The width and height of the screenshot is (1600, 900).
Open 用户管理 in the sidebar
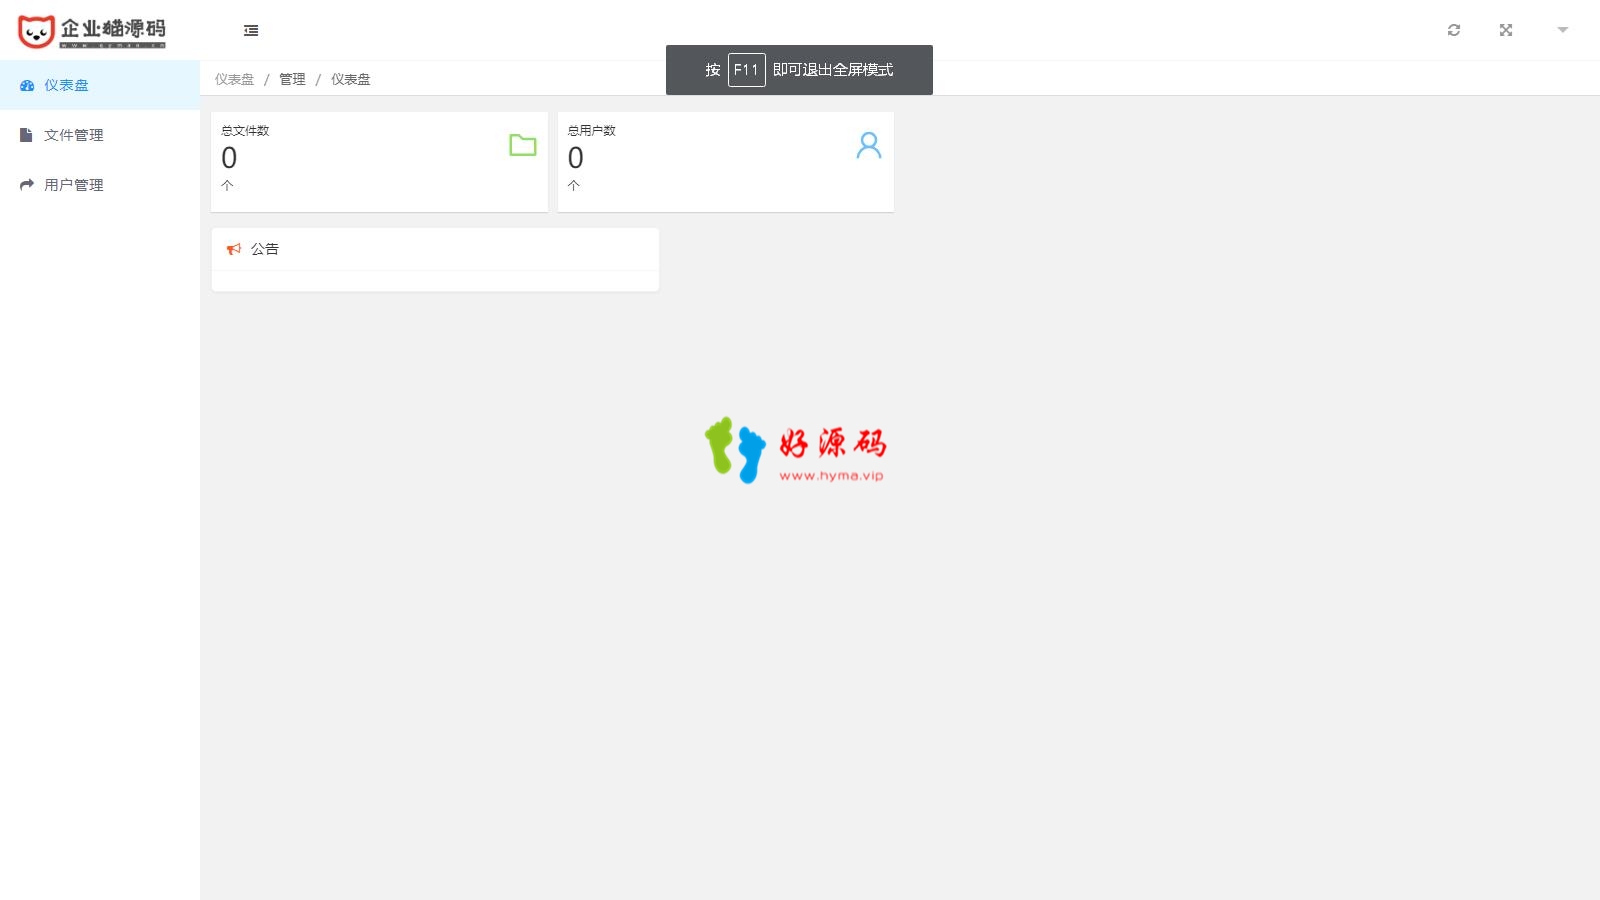(x=100, y=185)
